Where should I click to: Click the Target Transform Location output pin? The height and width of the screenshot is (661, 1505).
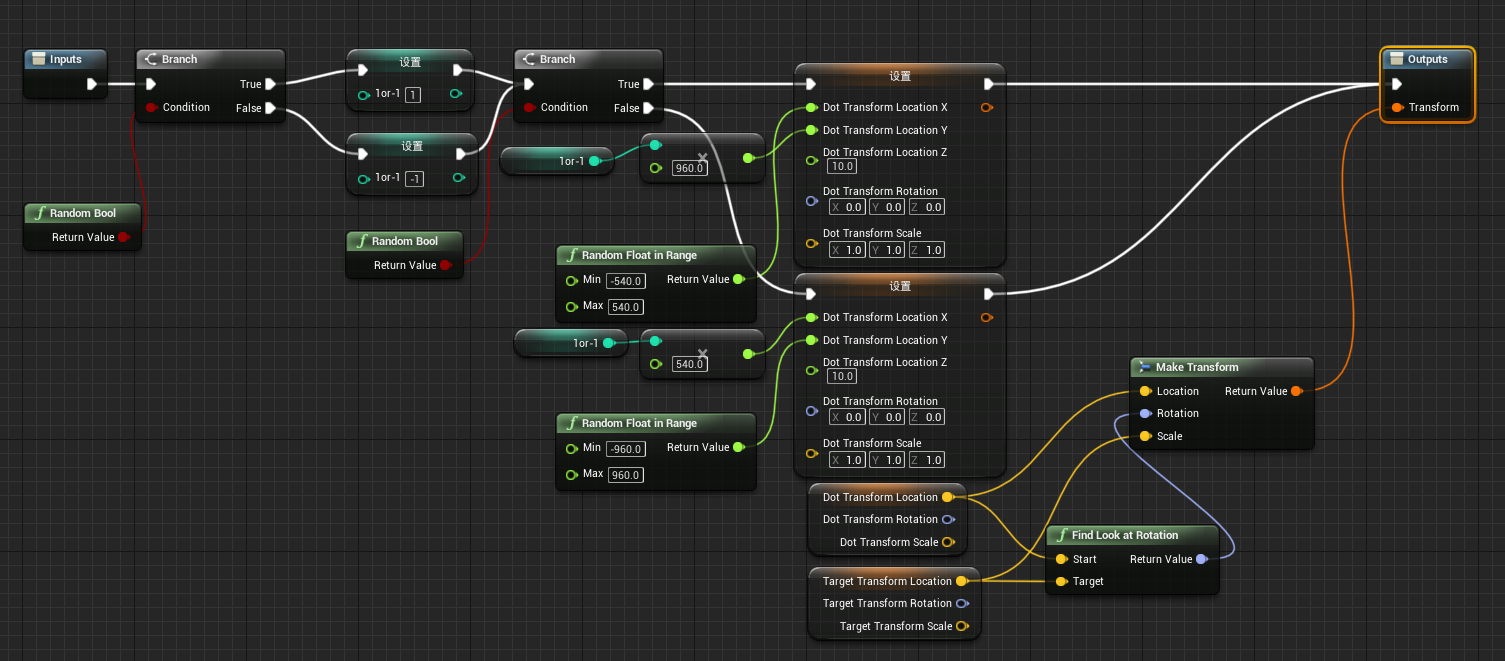961,581
